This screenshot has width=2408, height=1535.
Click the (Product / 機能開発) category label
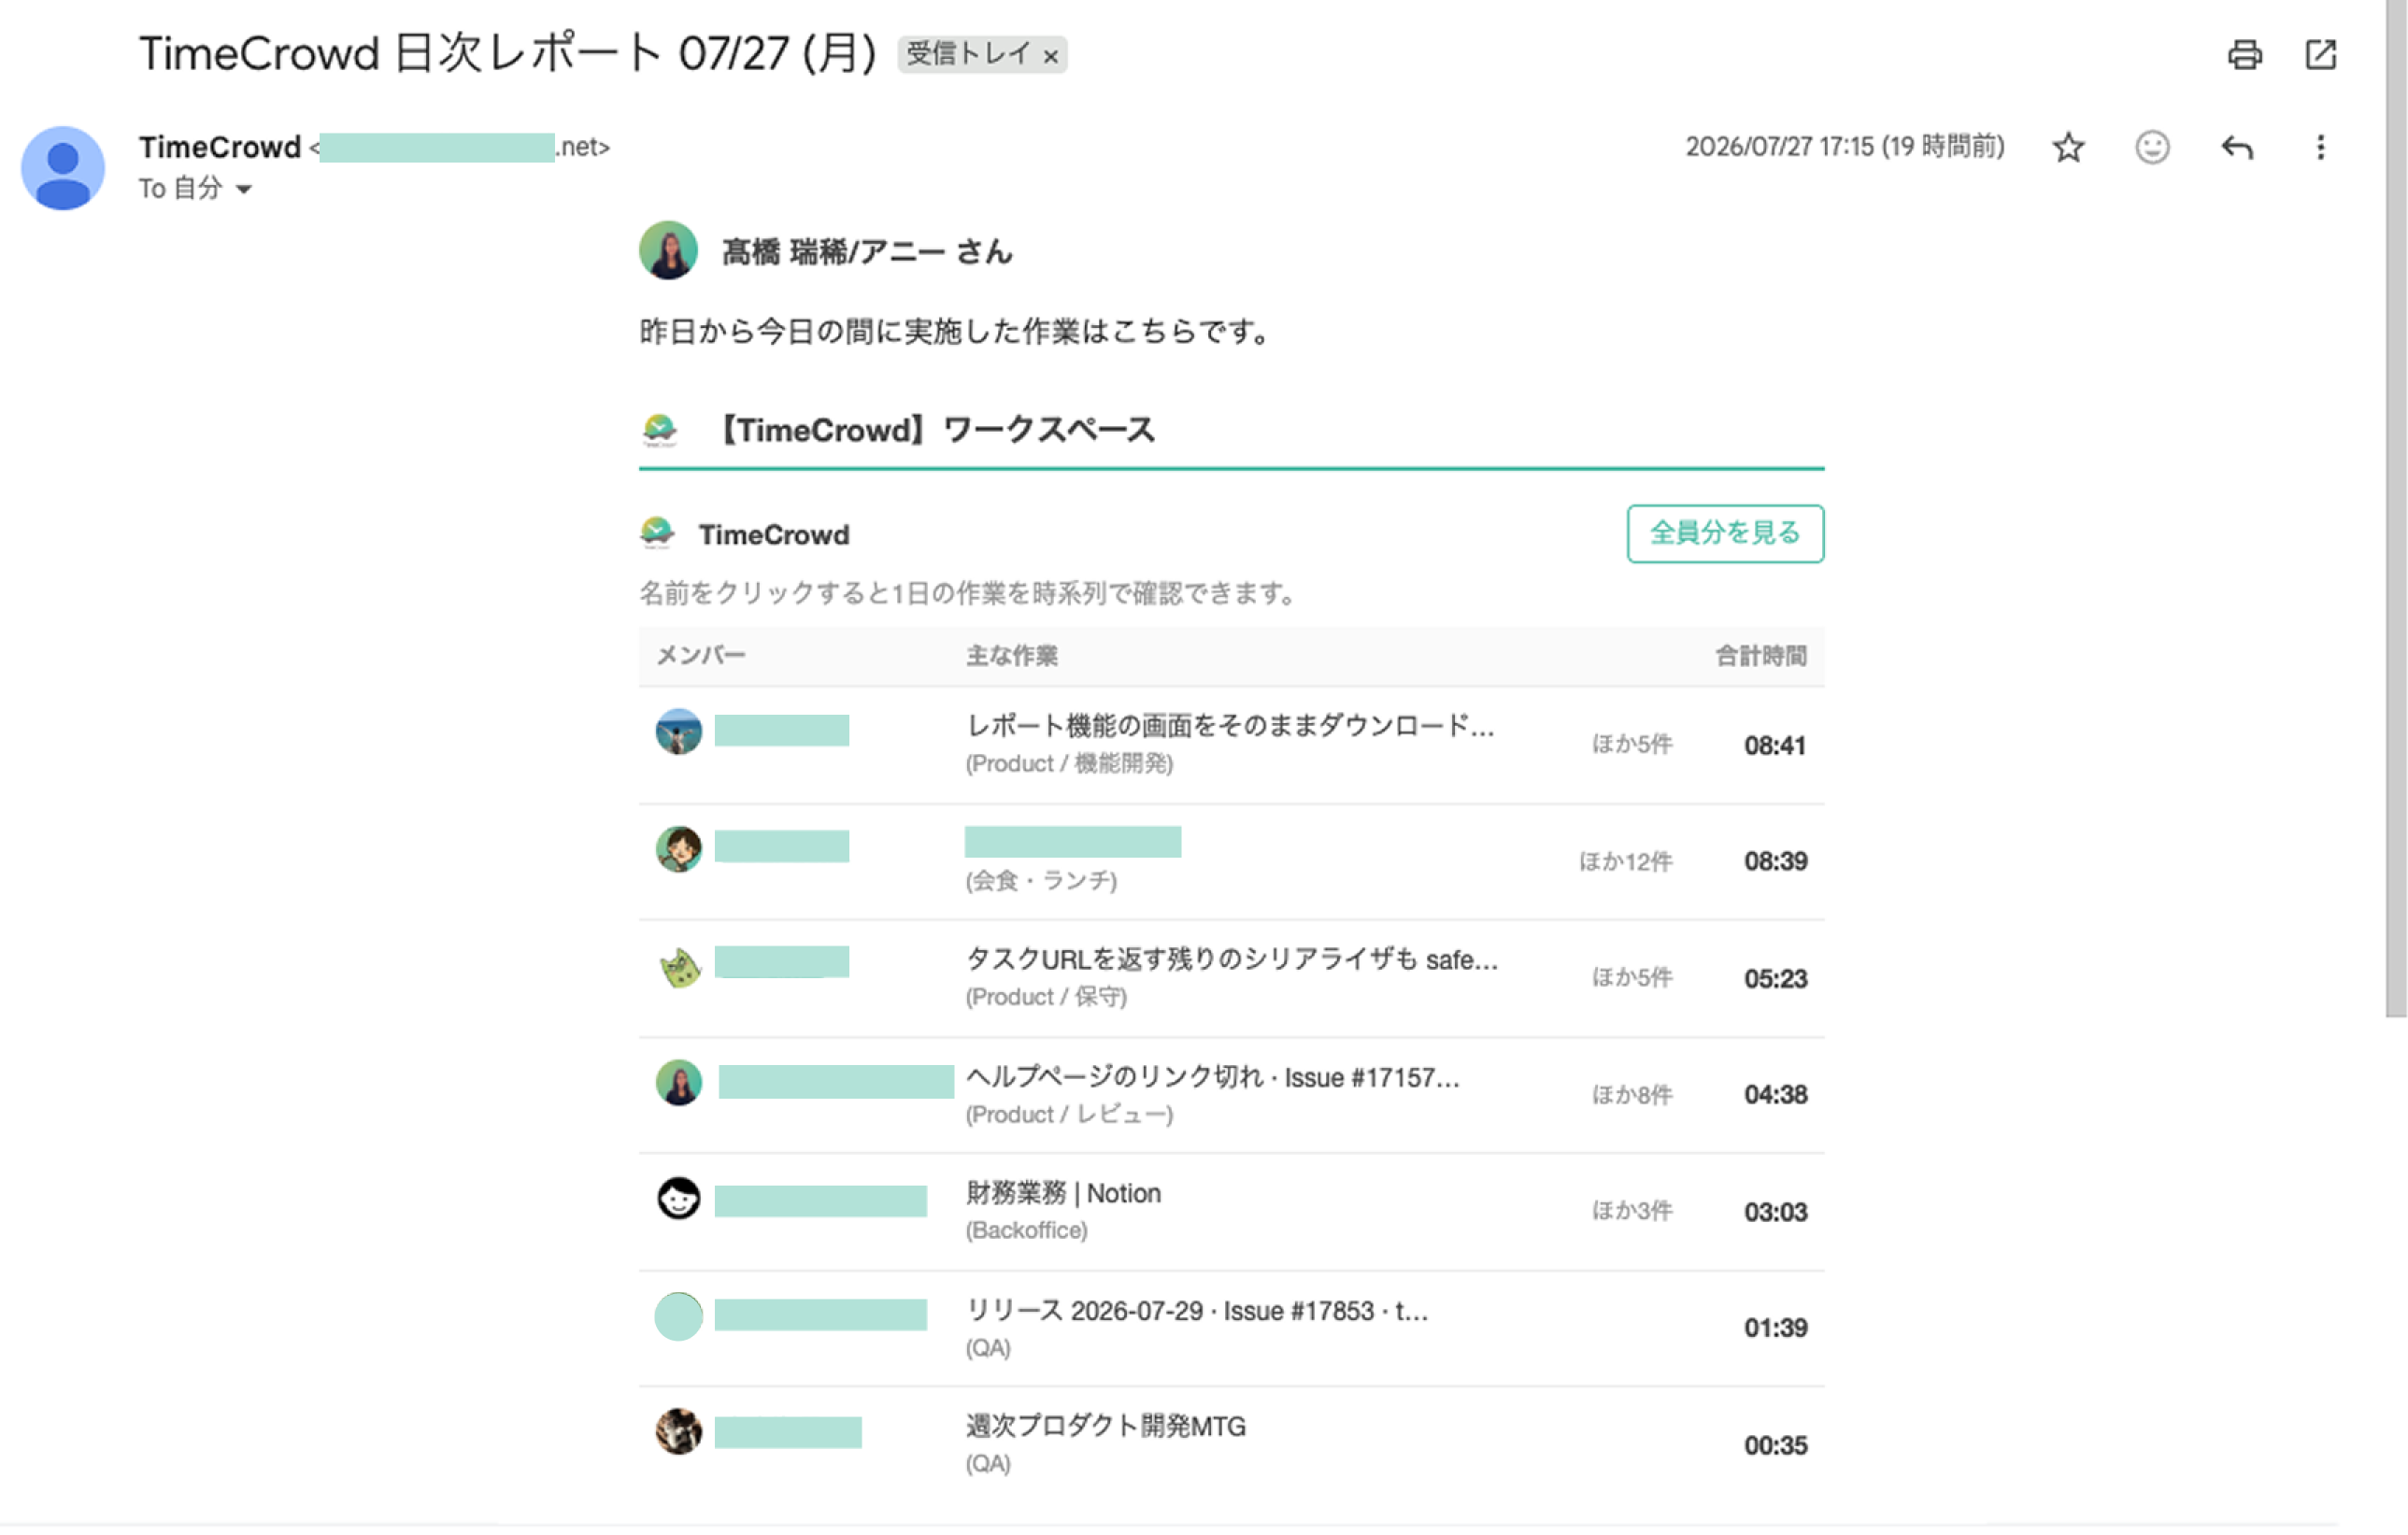pos(1069,764)
